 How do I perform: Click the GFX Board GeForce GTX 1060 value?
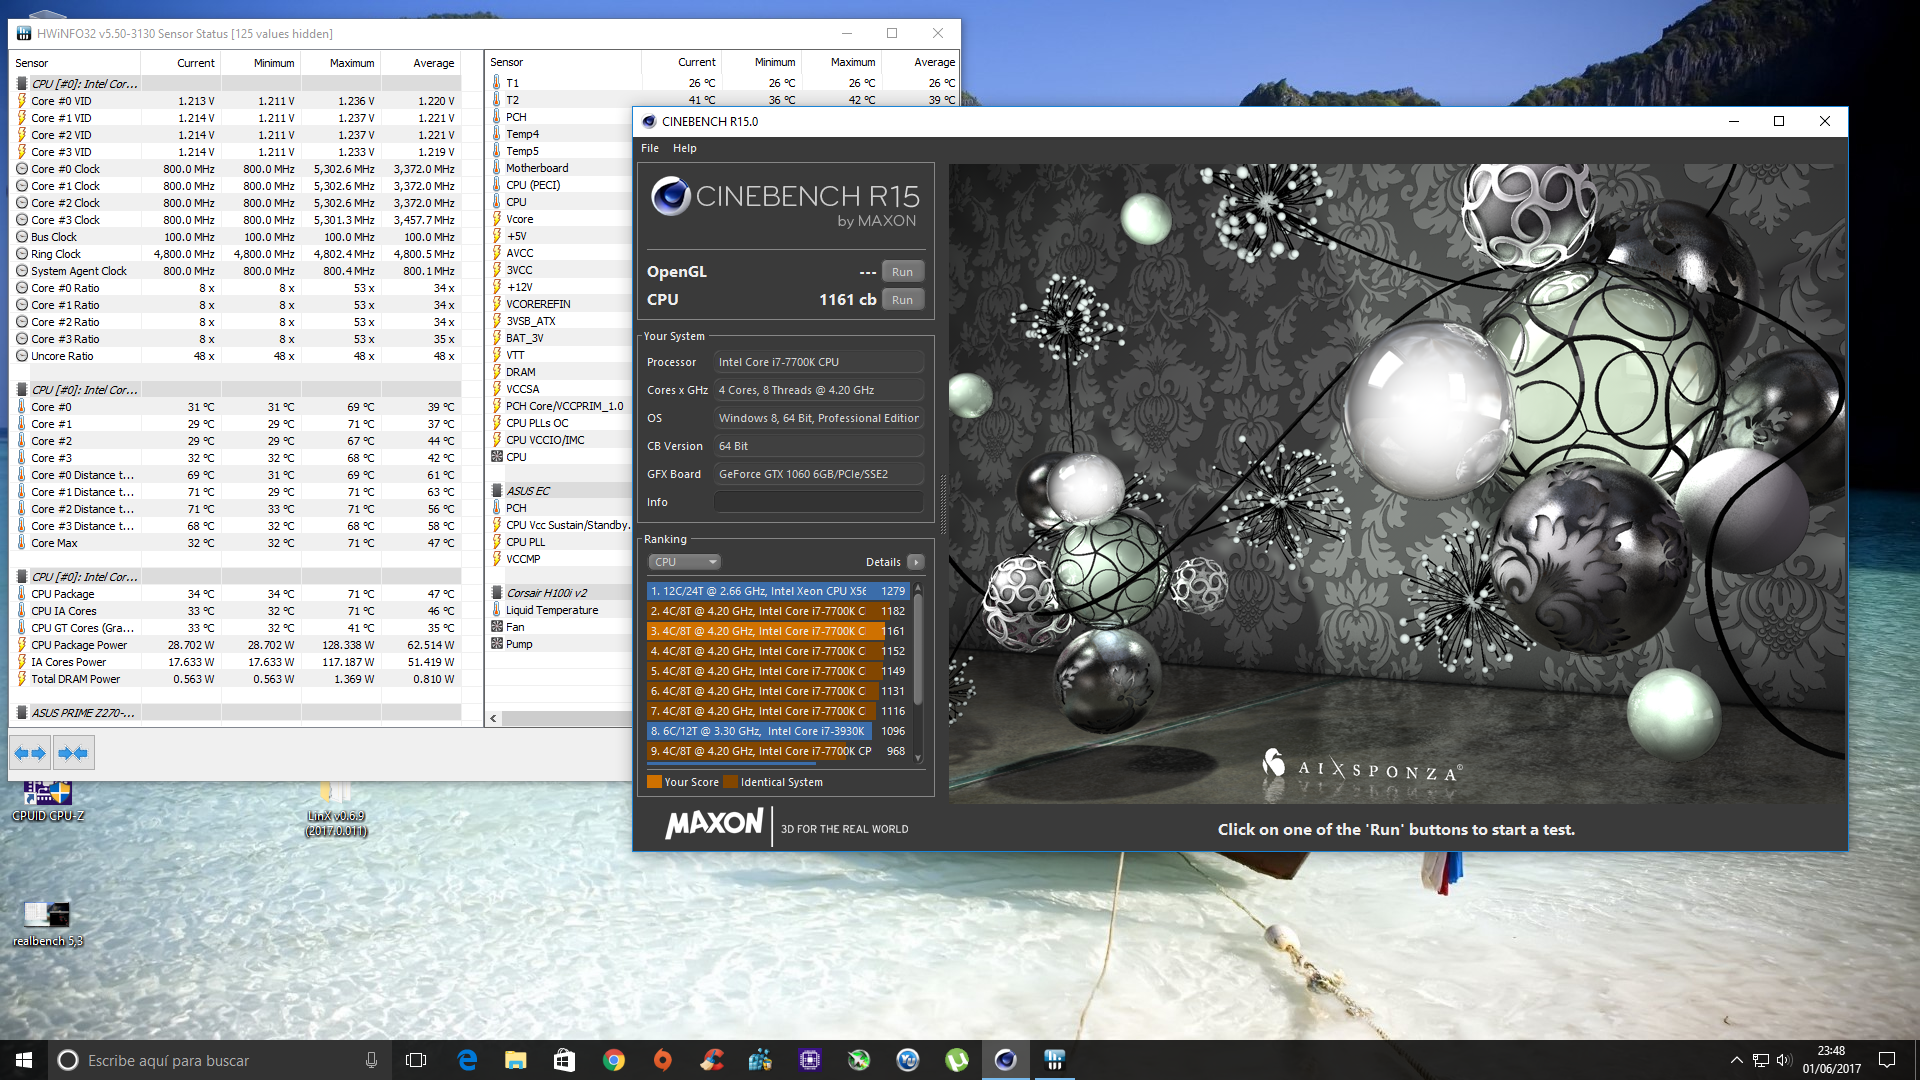[819, 474]
